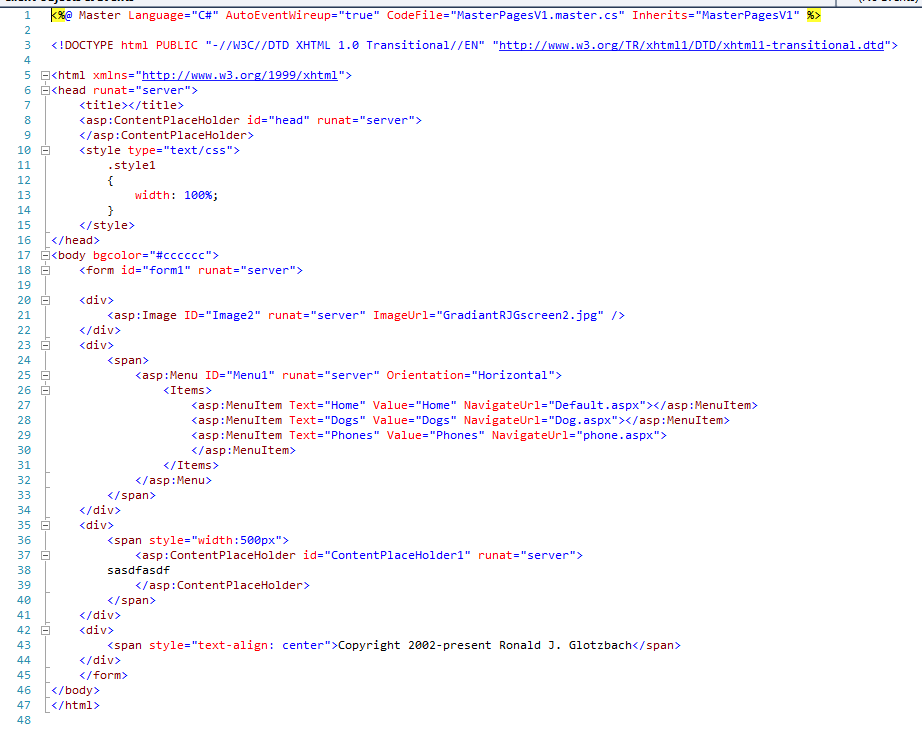Click the closing </html> tag
Image resolution: width=922 pixels, height=733 pixels.
pyautogui.click(x=75, y=705)
